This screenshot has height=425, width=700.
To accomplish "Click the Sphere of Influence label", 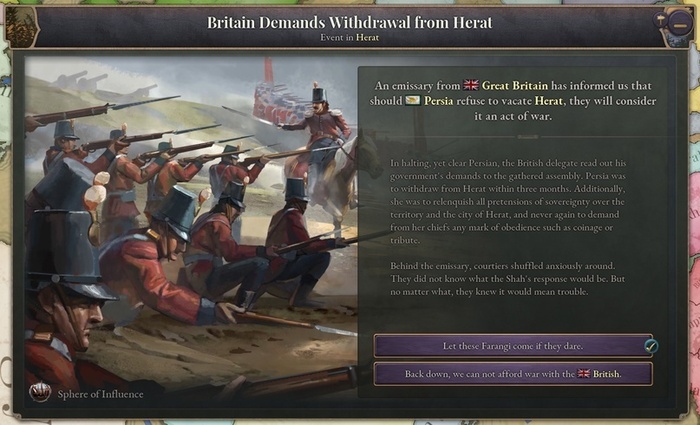I will (x=100, y=394).
